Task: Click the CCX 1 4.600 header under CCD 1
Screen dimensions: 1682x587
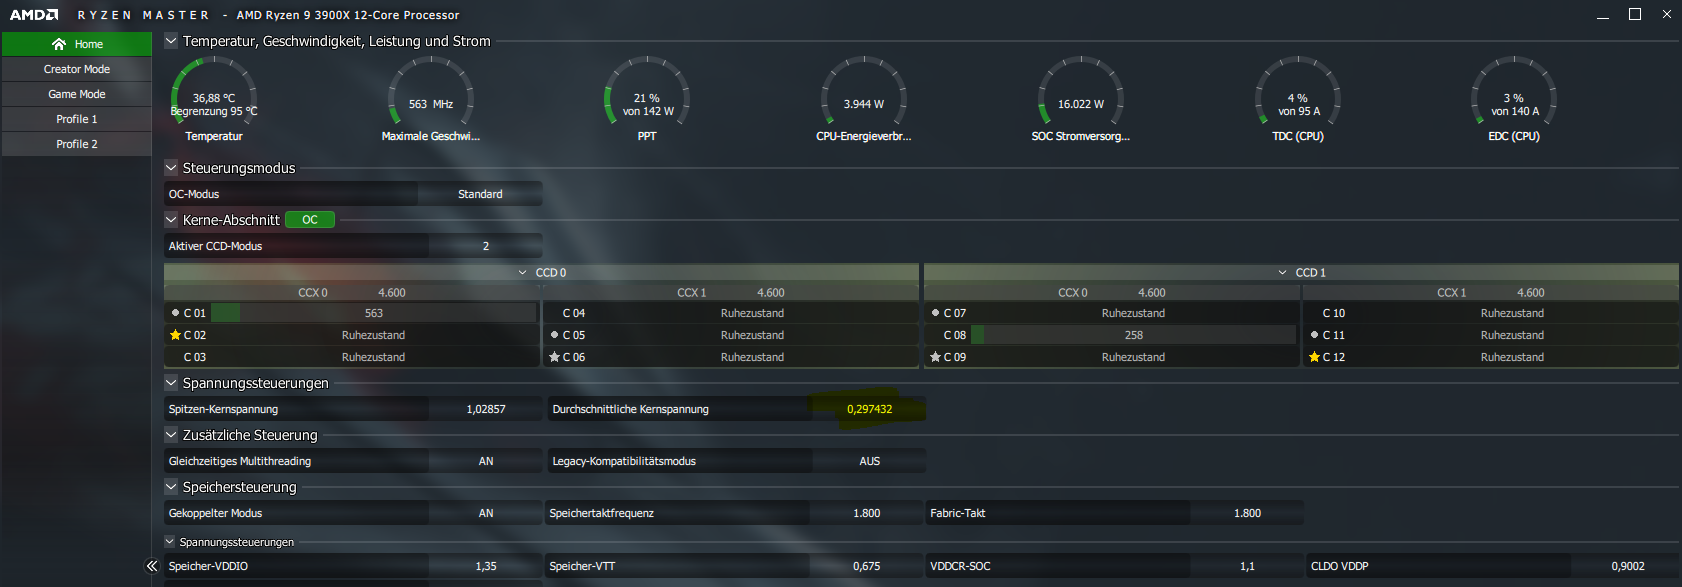Action: pos(1491,293)
